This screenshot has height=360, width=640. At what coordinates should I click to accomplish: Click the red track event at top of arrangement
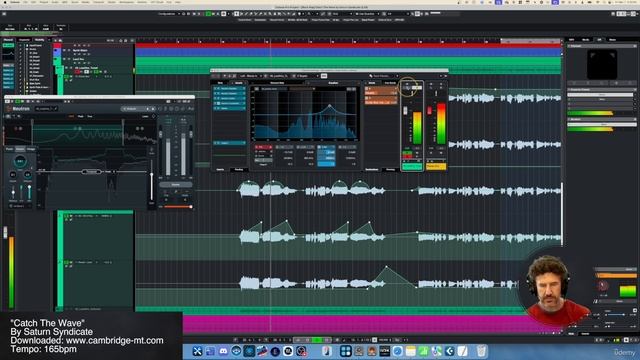(x=349, y=46)
